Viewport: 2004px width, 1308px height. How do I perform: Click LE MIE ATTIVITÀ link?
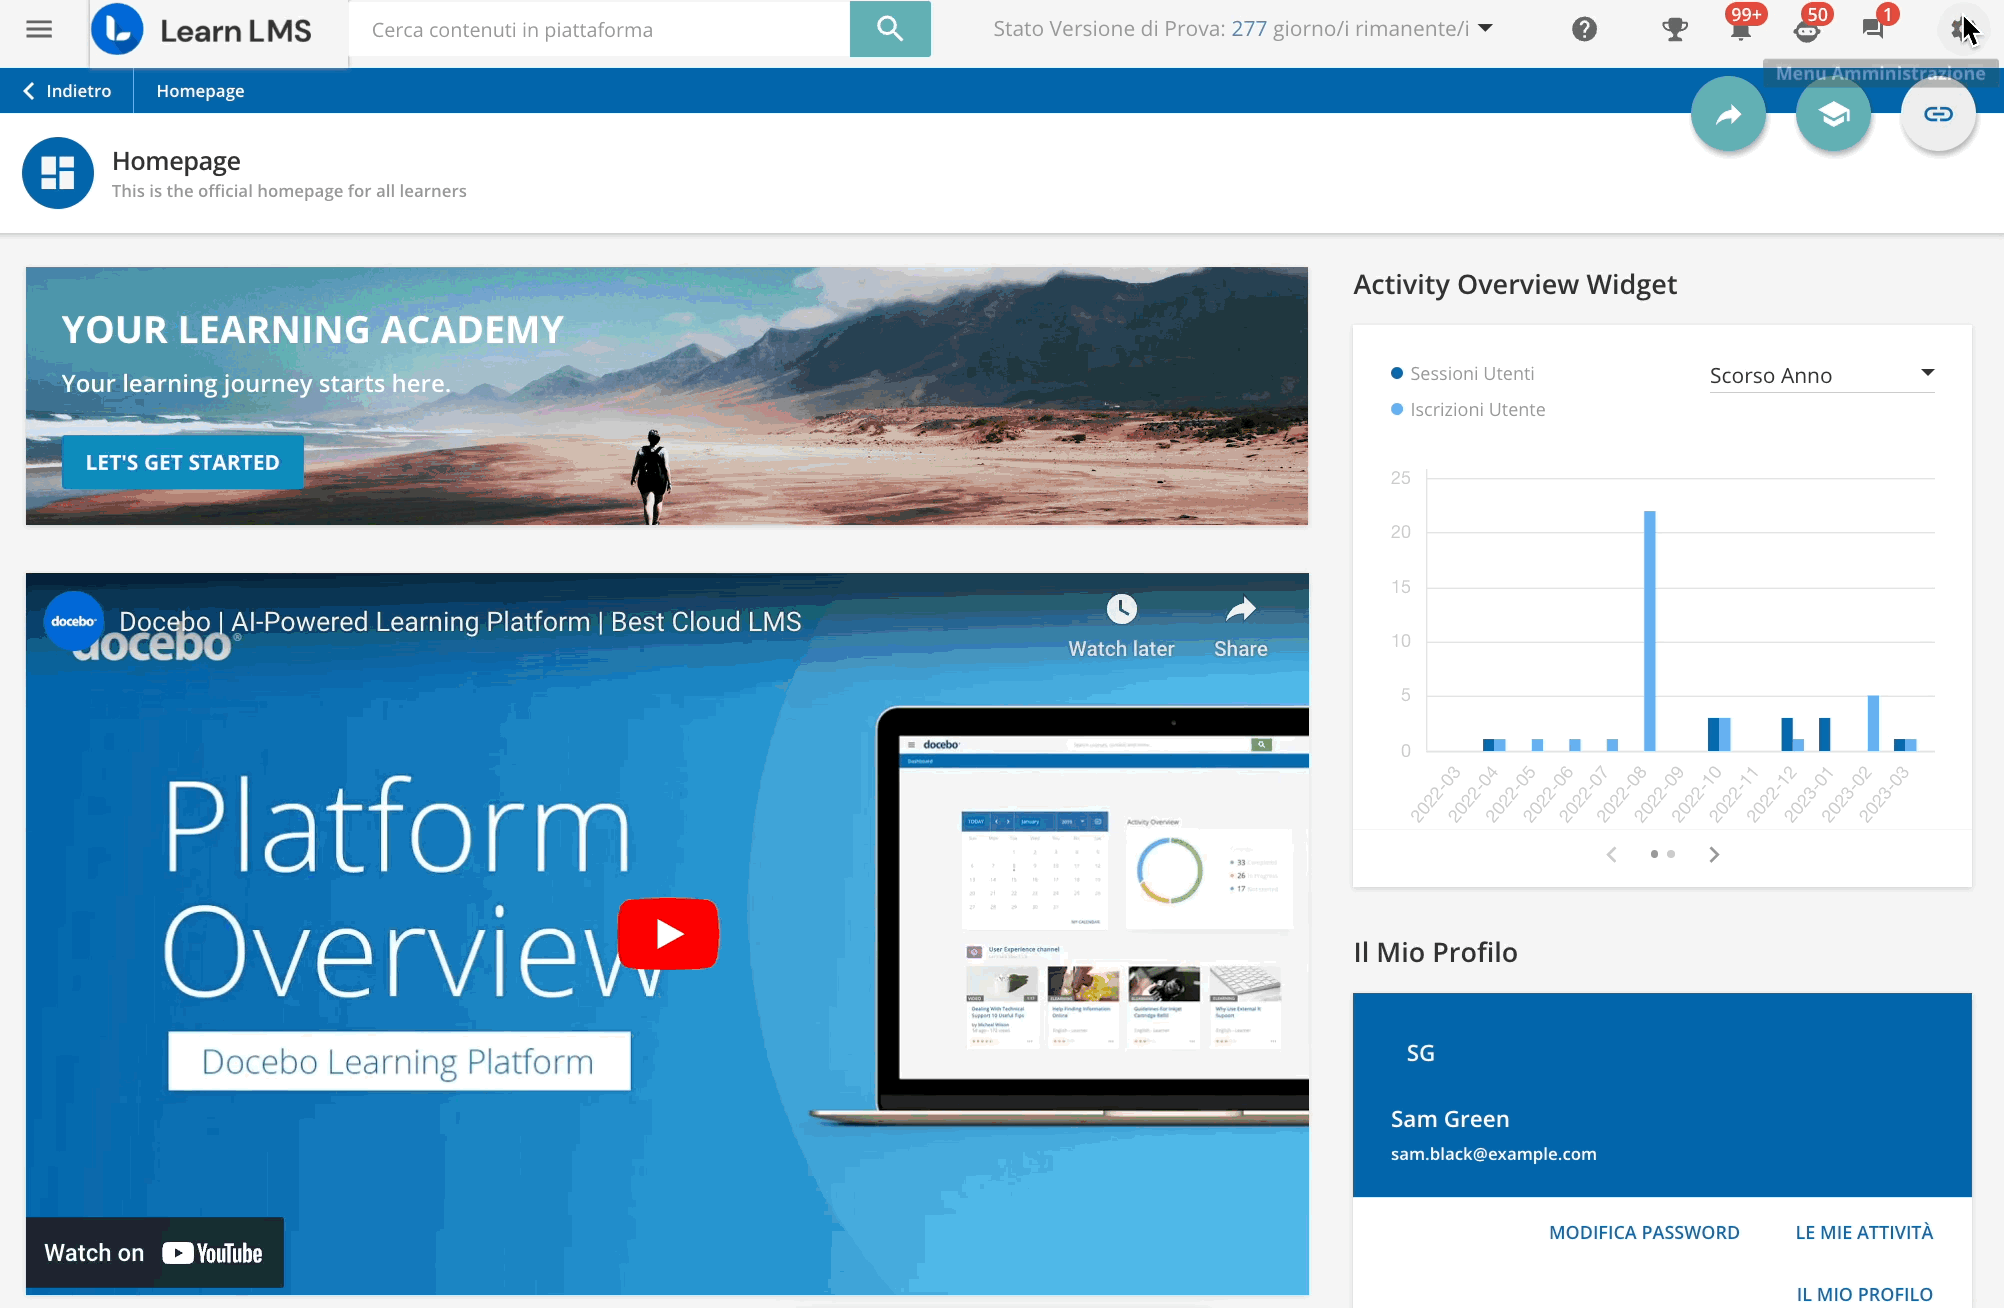1864,1232
